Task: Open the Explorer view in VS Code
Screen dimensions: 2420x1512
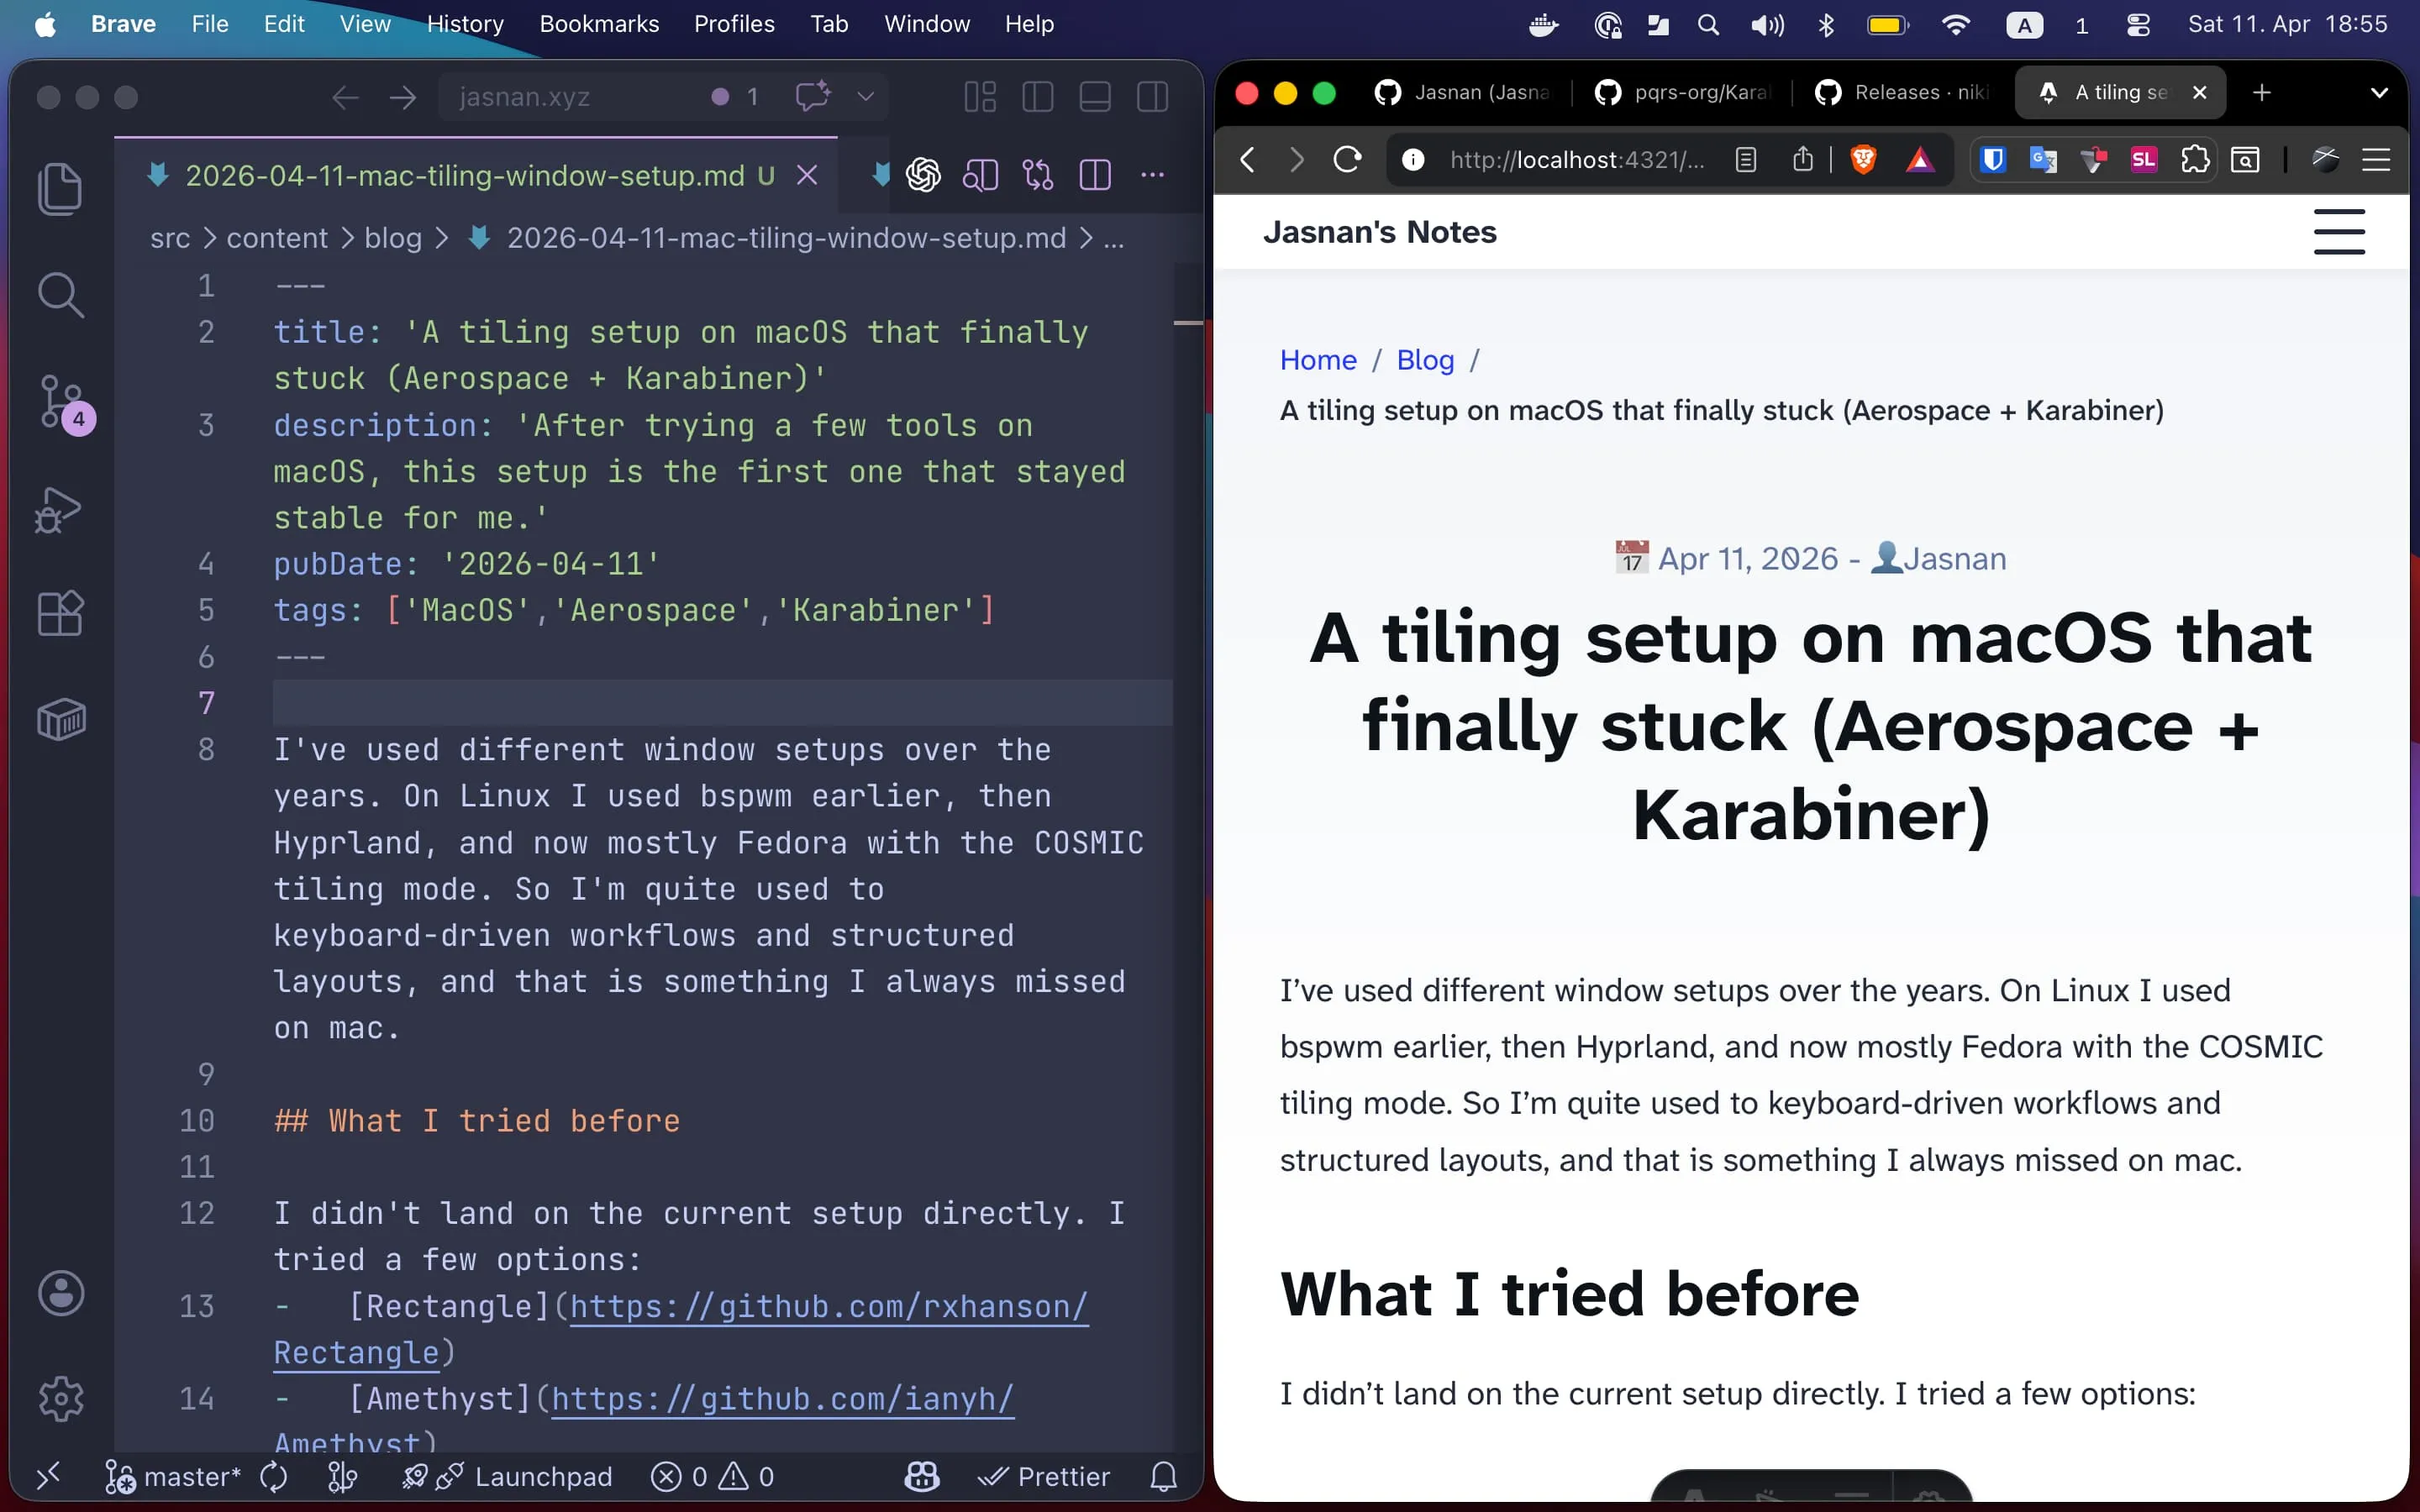Action: 60,189
